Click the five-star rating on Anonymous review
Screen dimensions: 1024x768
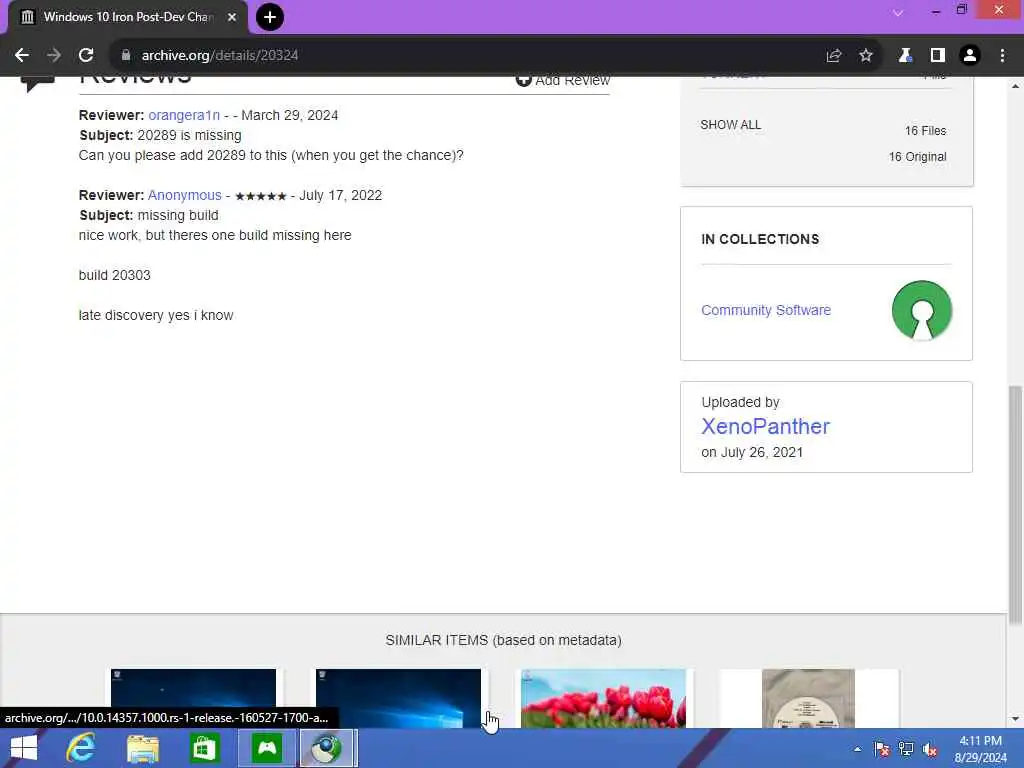[261, 196]
